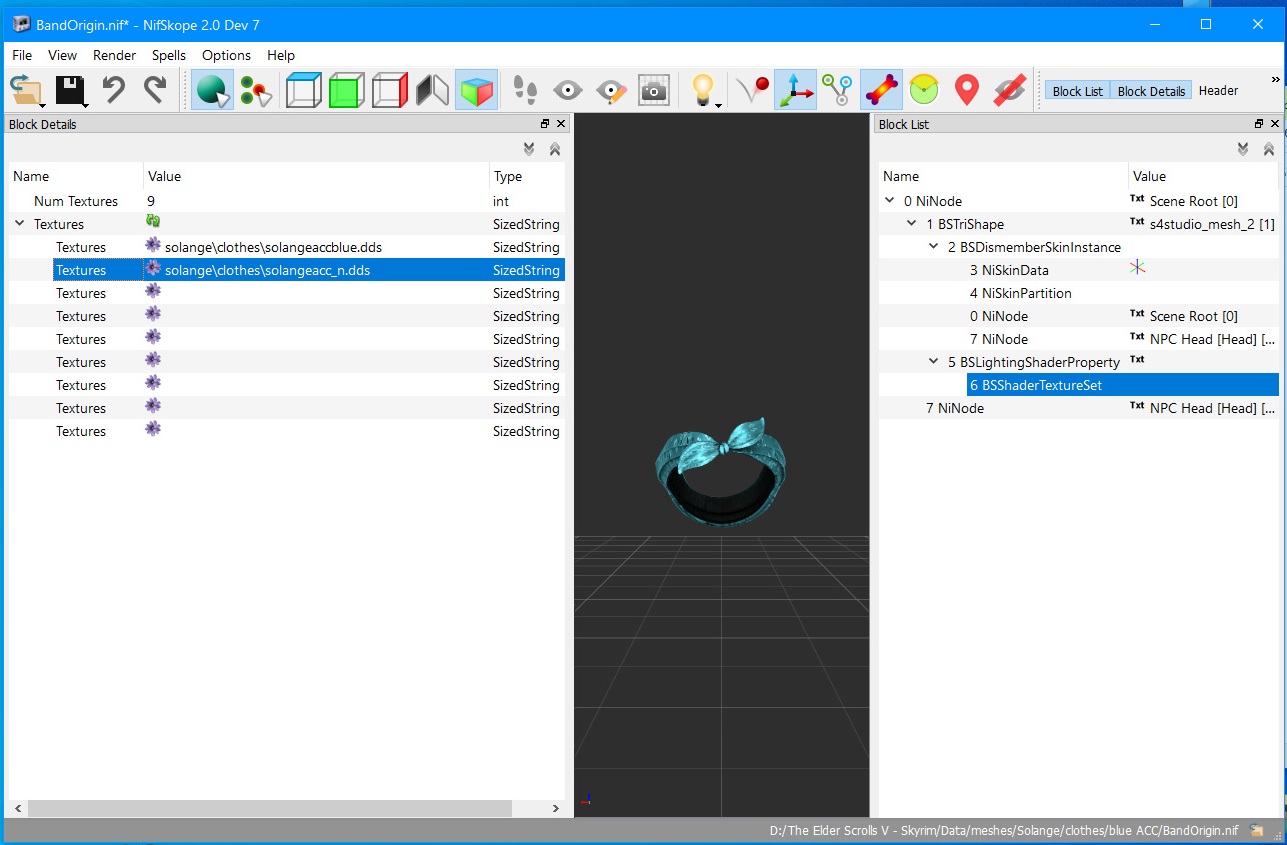
Task: Collapse the Textures array row
Action: click(19, 224)
